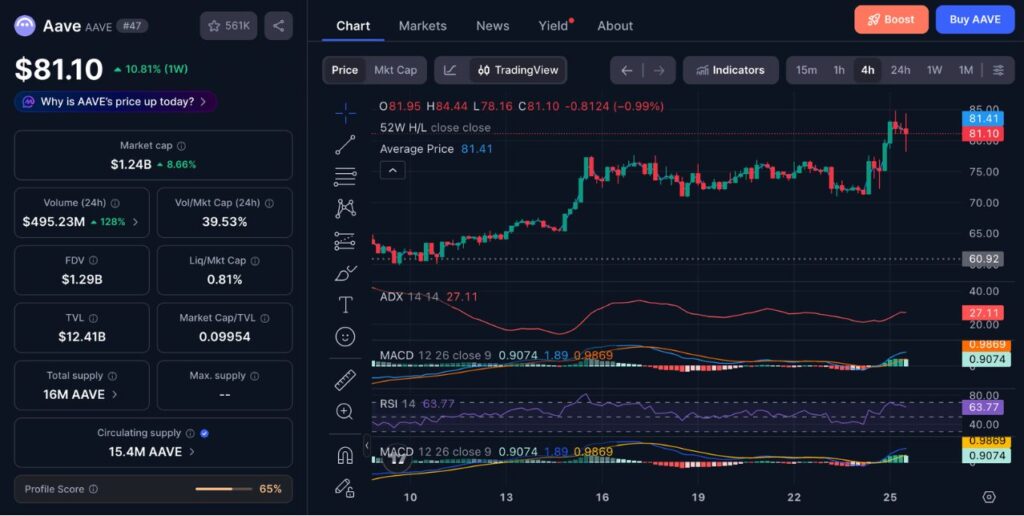Open the Fibonacci retracement tools
Image resolution: width=1024 pixels, height=516 pixels.
[x=345, y=176]
